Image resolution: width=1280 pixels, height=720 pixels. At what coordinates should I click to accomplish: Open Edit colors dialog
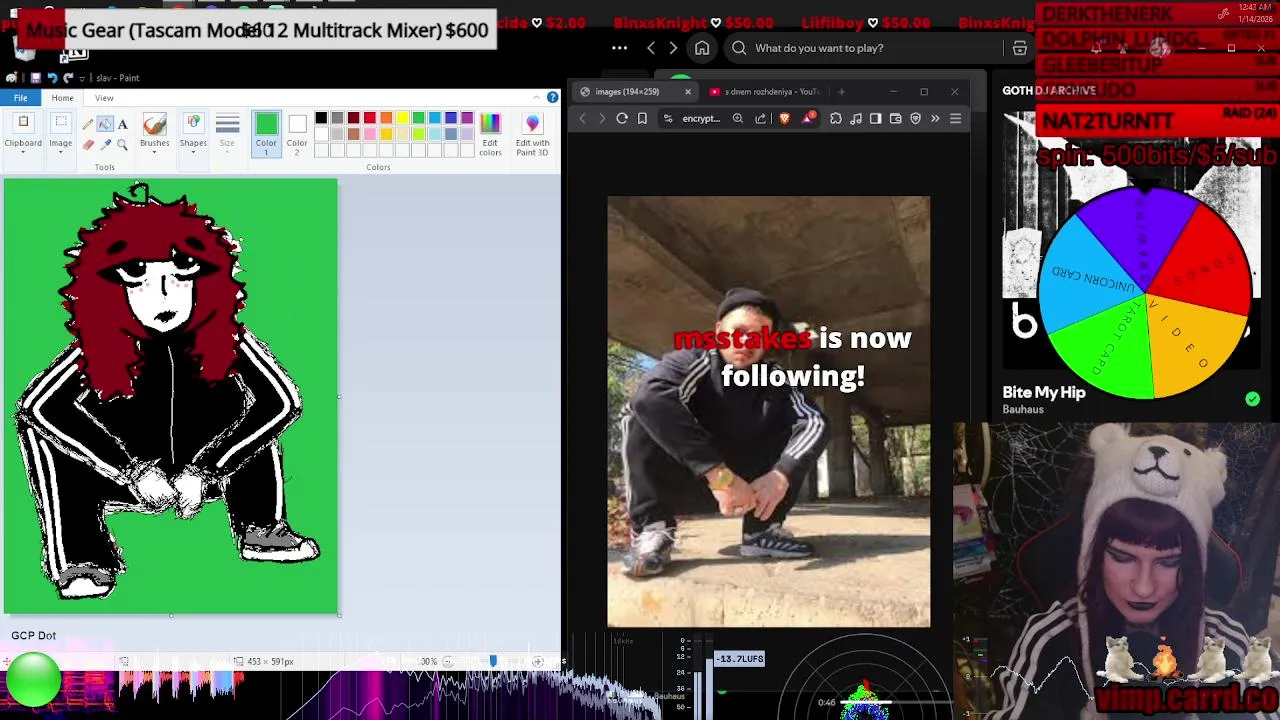point(490,133)
